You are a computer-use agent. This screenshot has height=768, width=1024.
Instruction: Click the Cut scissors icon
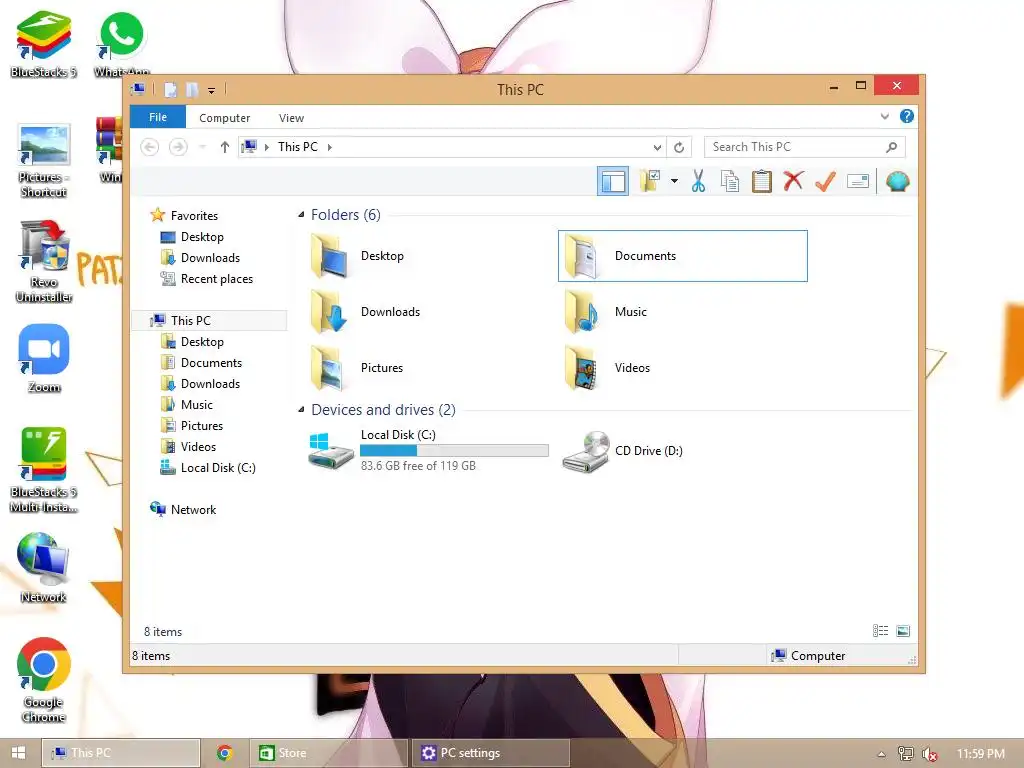698,181
